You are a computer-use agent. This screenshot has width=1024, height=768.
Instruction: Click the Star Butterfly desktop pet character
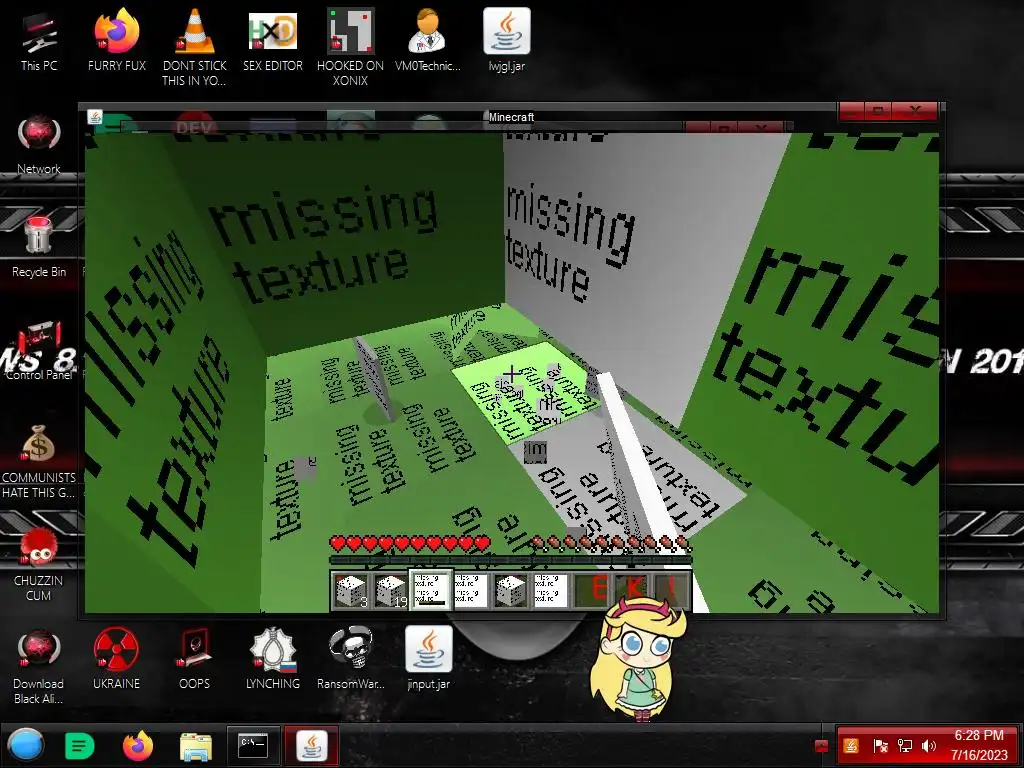click(x=639, y=660)
